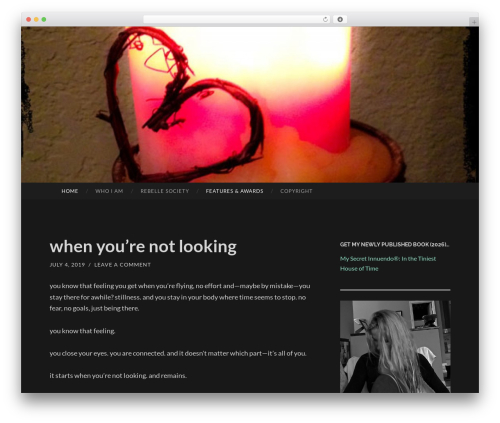
Task: Click the sidebar black-and-white author photo
Action: click(x=395, y=347)
